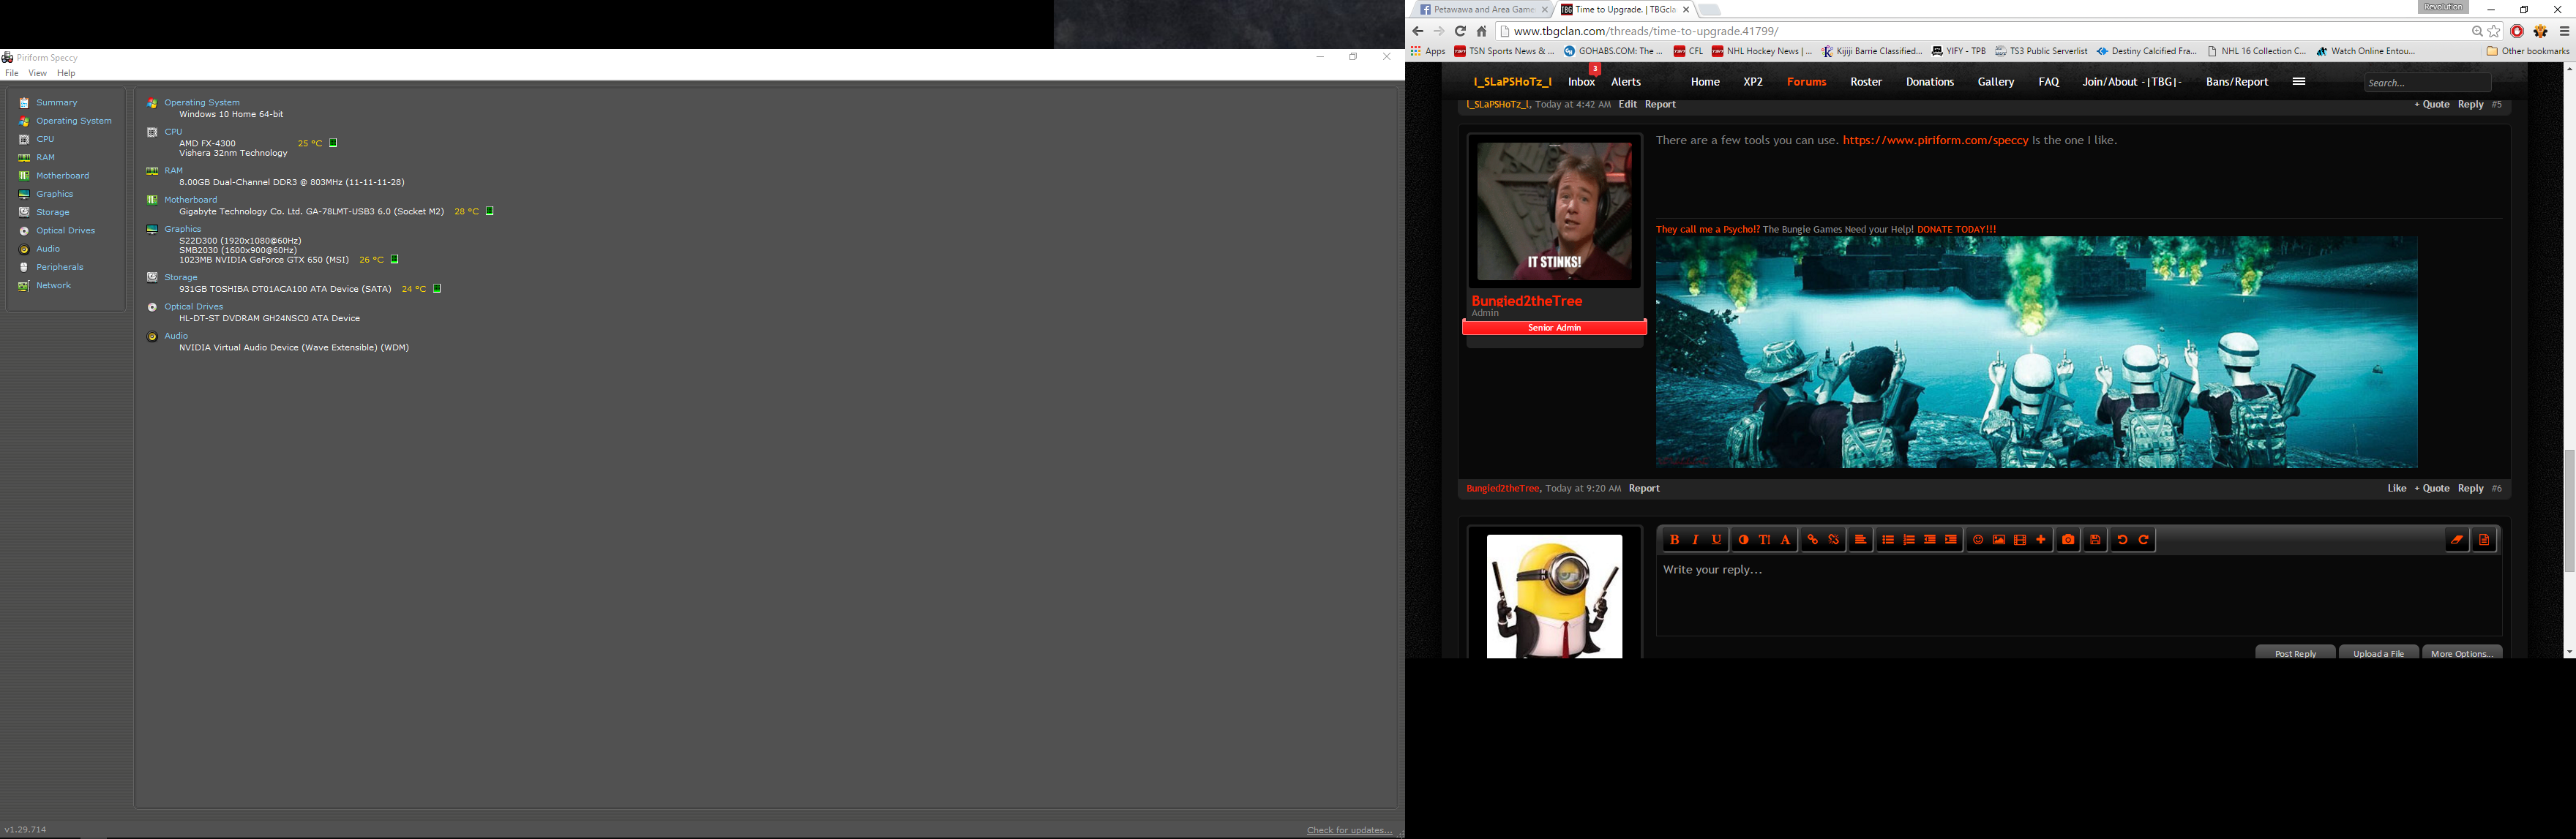Open the piriform.com/speccy link in post
The image size is (2576, 839).
click(1935, 141)
